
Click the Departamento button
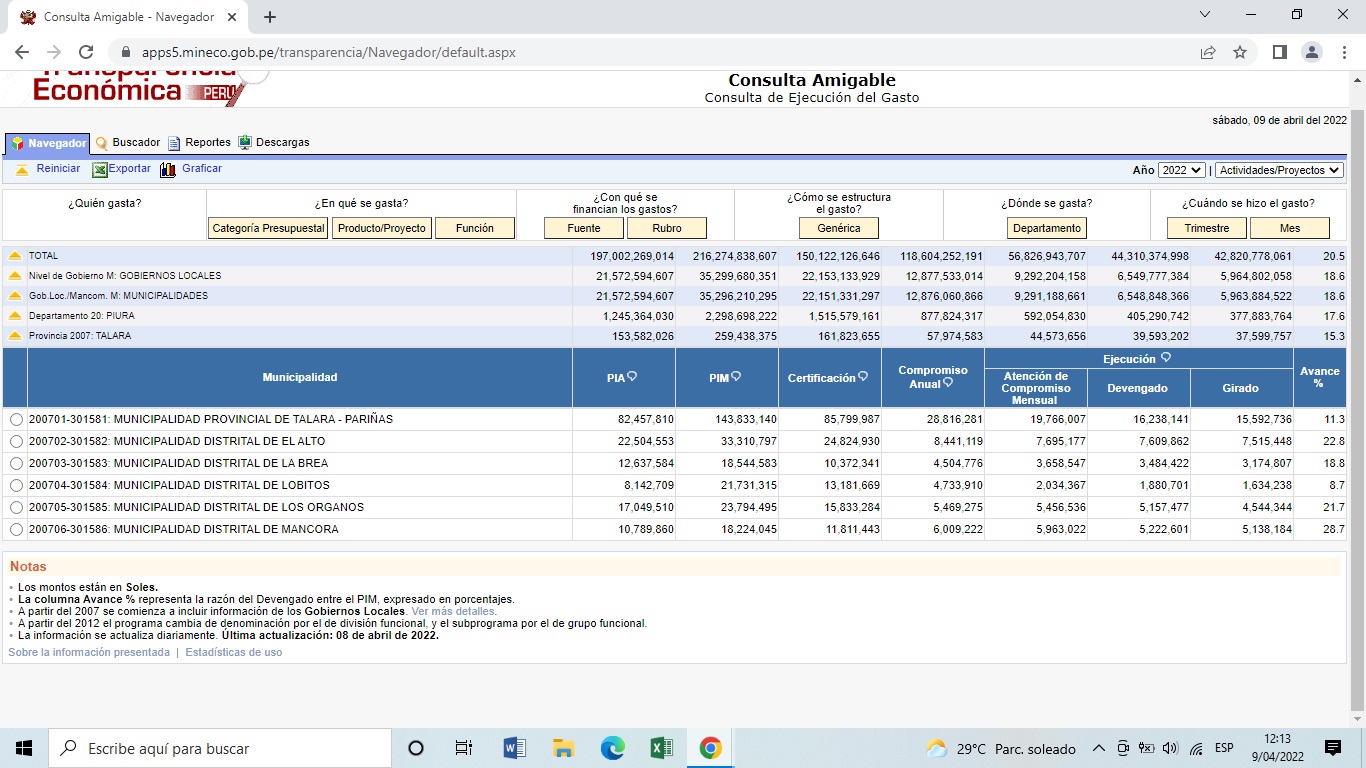pyautogui.click(x=1047, y=228)
